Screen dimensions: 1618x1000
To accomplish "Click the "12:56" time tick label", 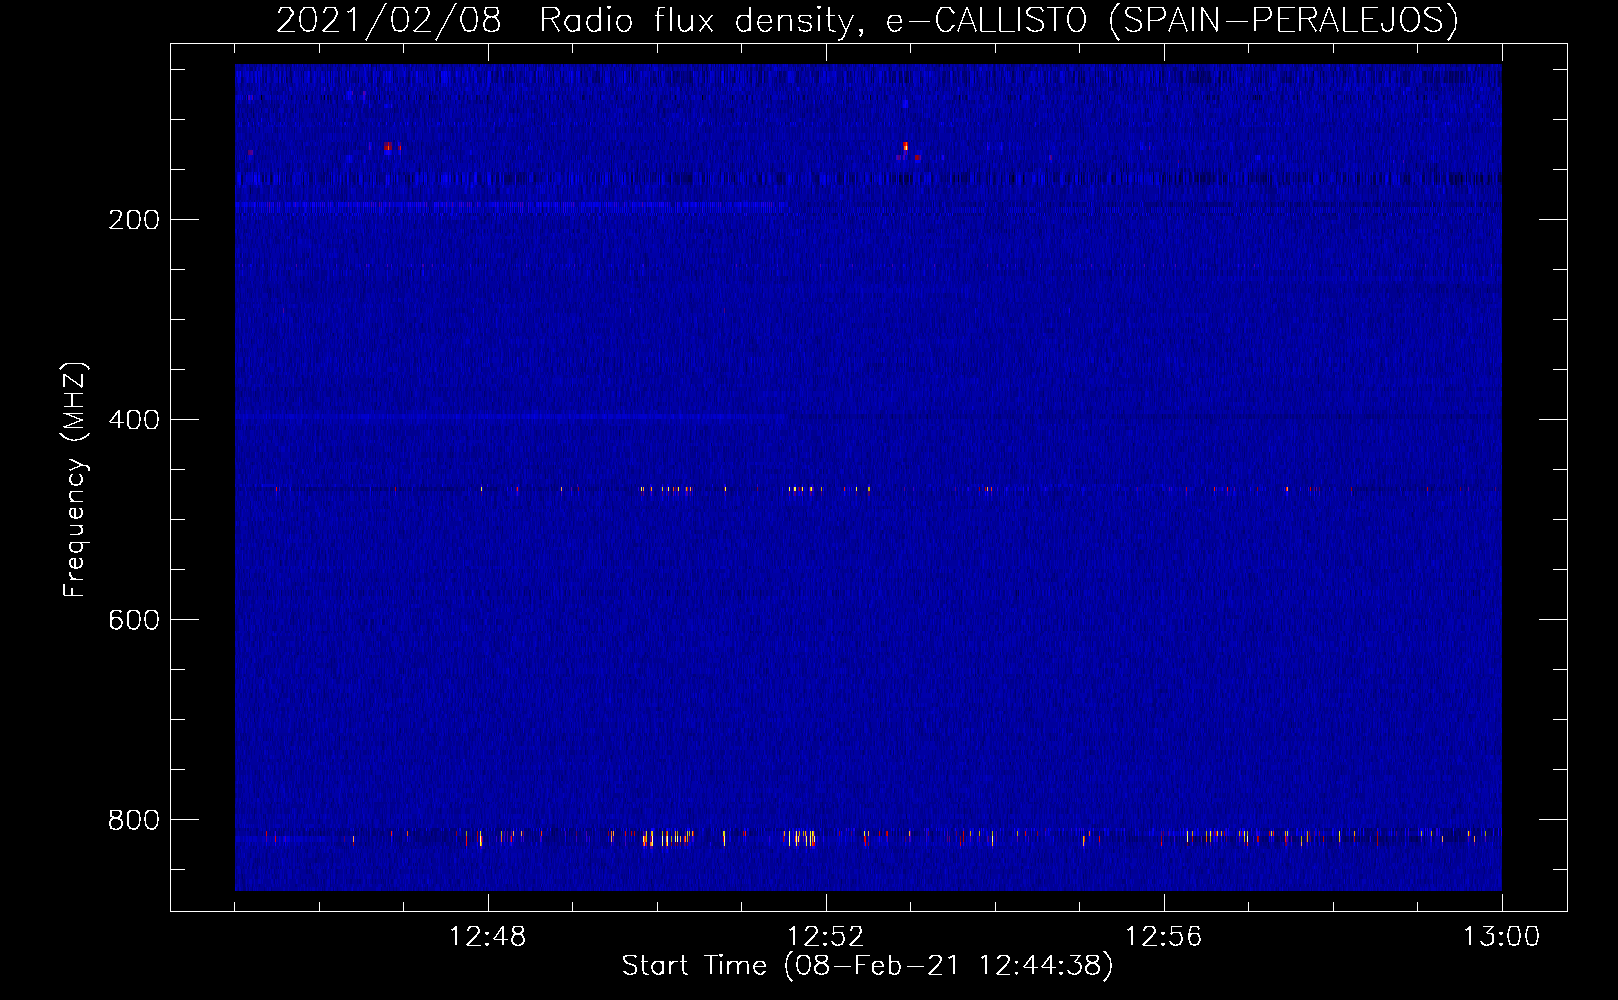I will coord(1164,937).
